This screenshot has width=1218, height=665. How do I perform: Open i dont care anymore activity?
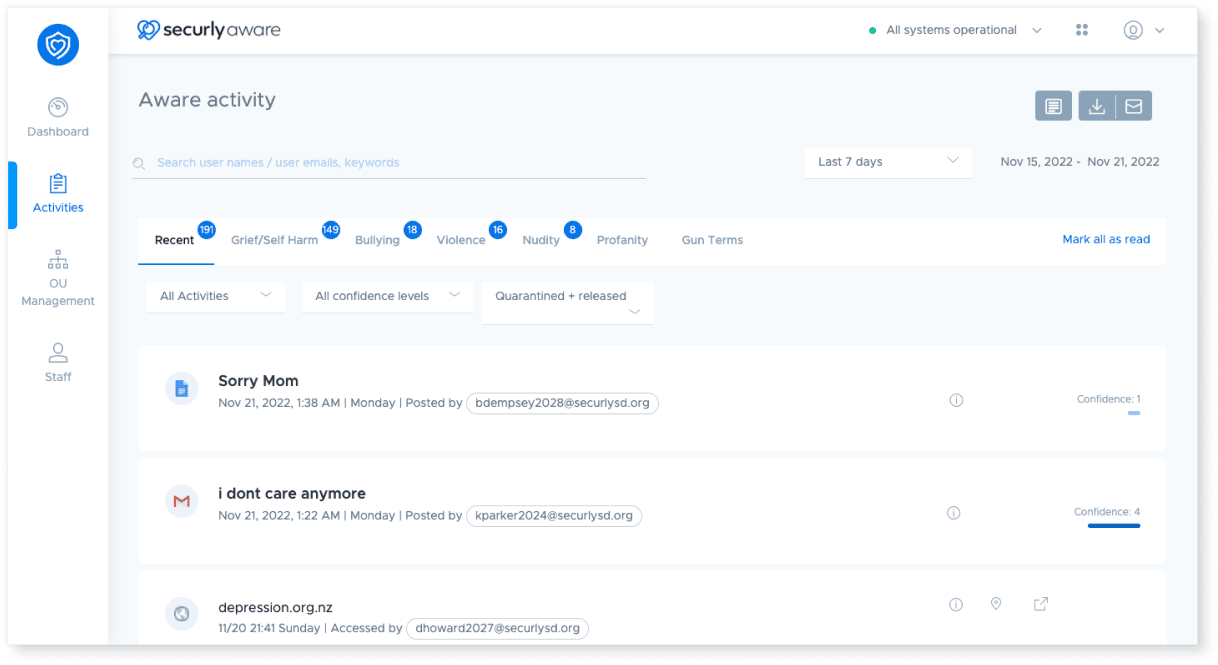(x=292, y=494)
